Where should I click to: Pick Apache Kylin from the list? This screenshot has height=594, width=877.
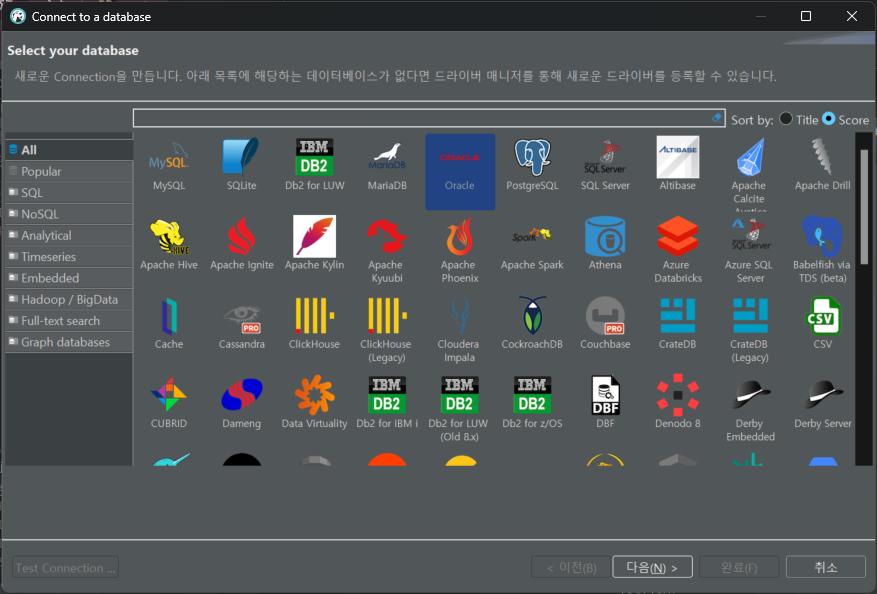(314, 244)
